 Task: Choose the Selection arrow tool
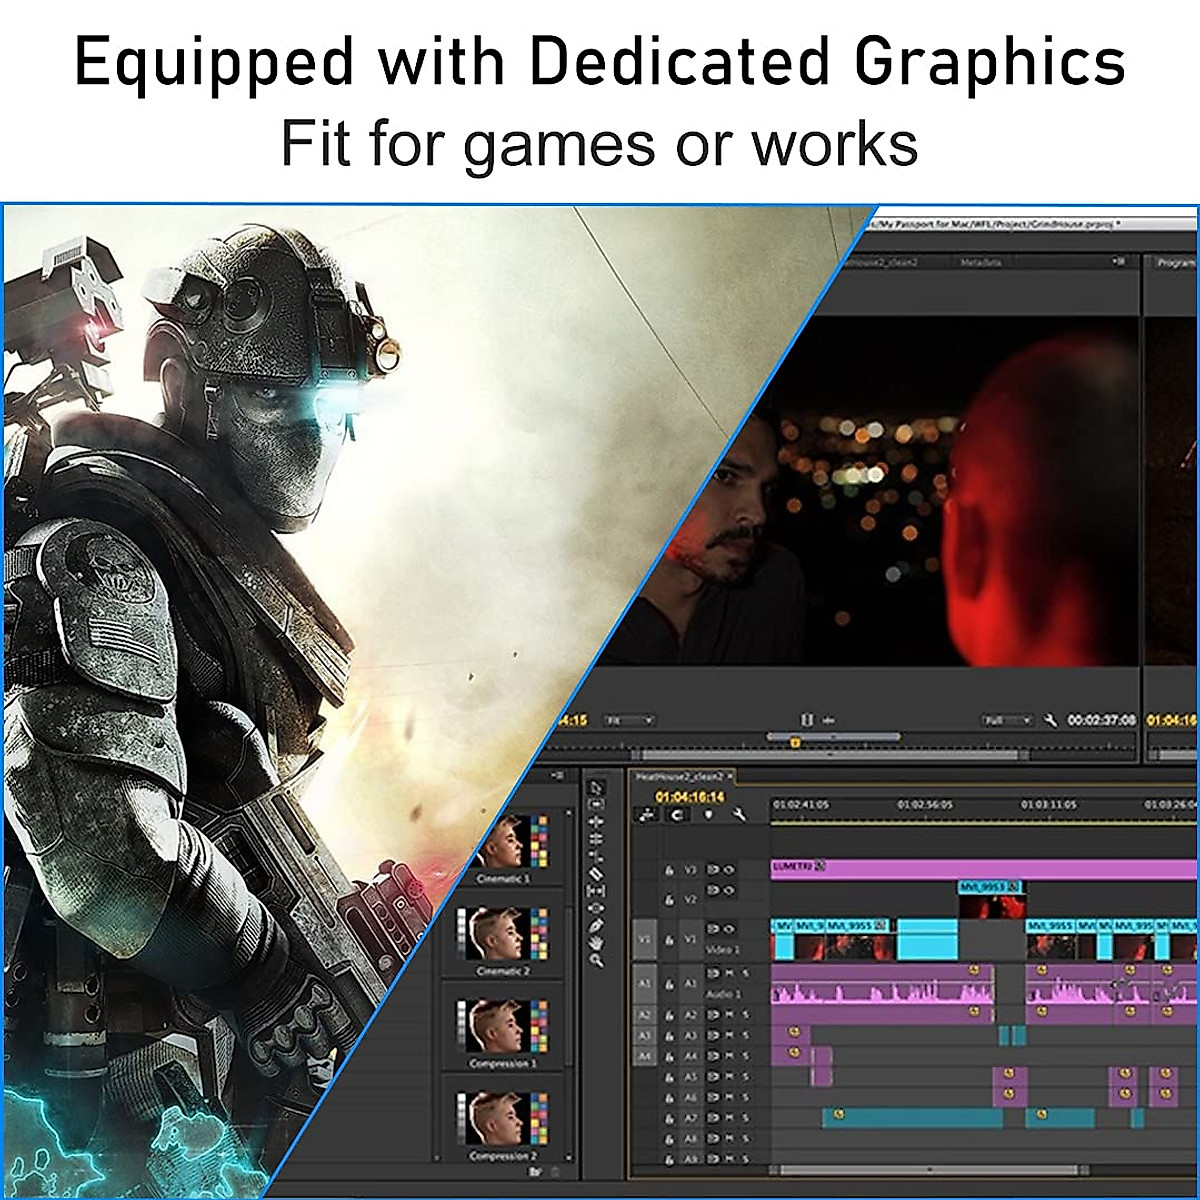pyautogui.click(x=596, y=787)
